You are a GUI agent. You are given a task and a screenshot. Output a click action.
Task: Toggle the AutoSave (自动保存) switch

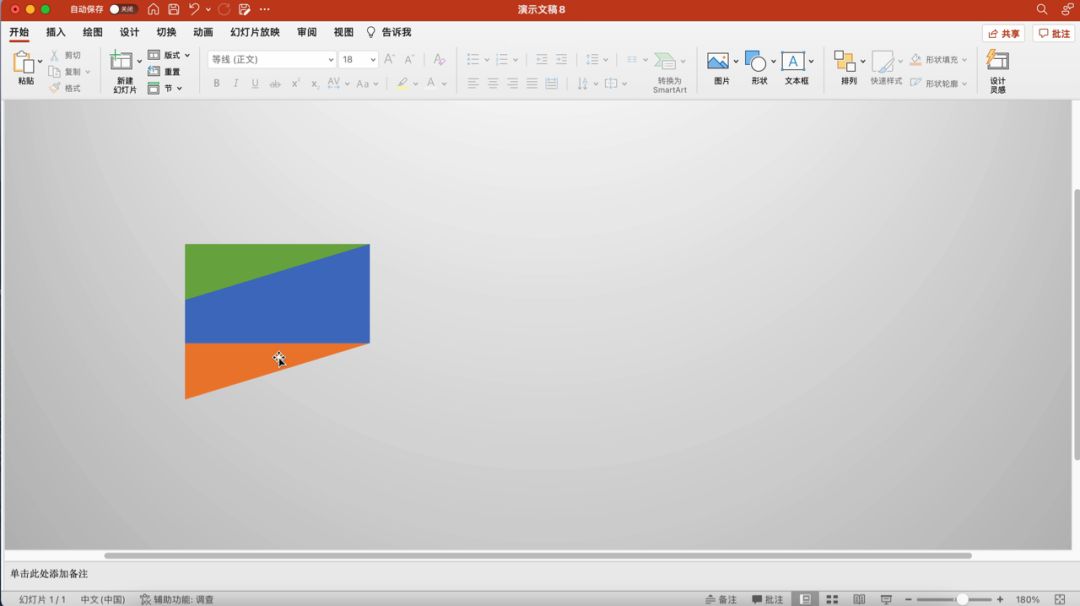coord(123,9)
